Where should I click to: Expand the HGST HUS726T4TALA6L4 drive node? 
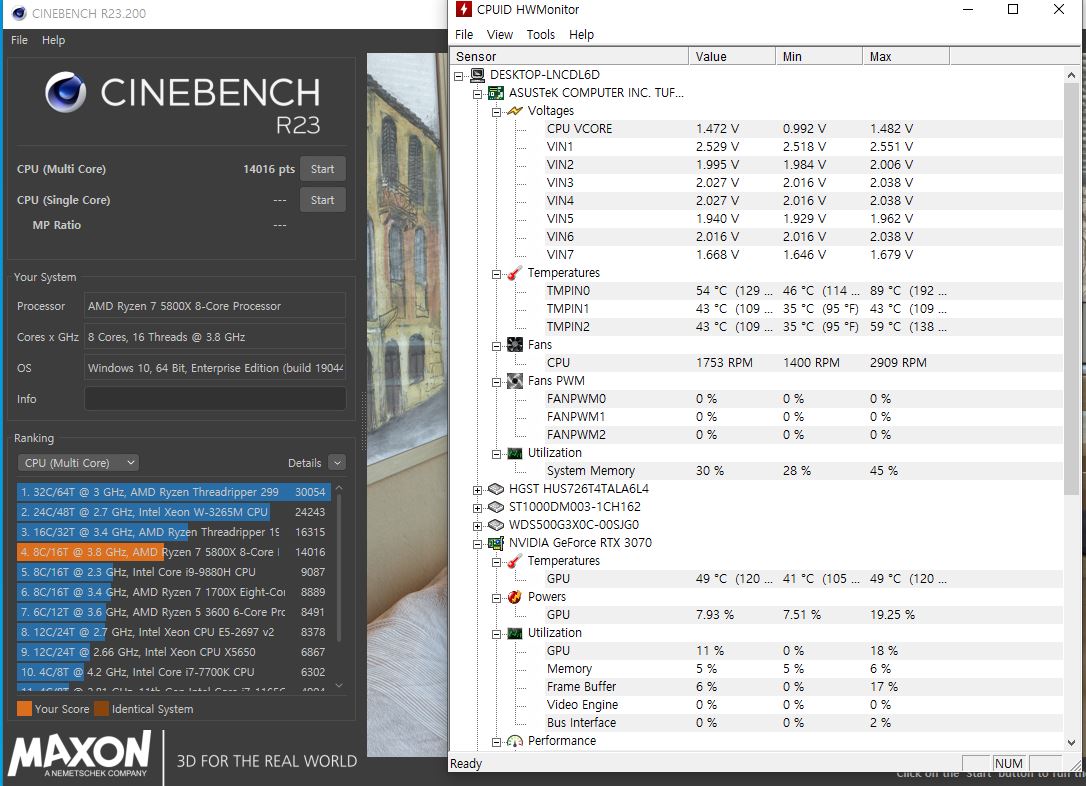(x=477, y=490)
